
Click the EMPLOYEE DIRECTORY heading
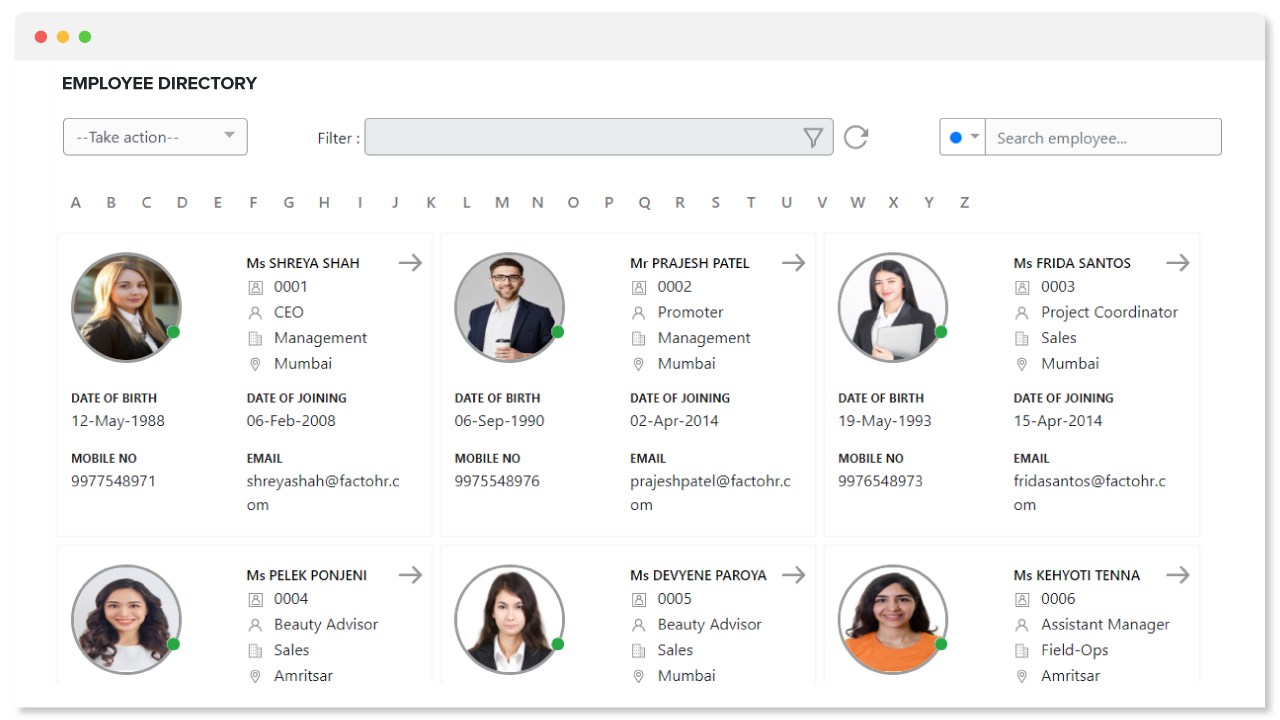160,84
